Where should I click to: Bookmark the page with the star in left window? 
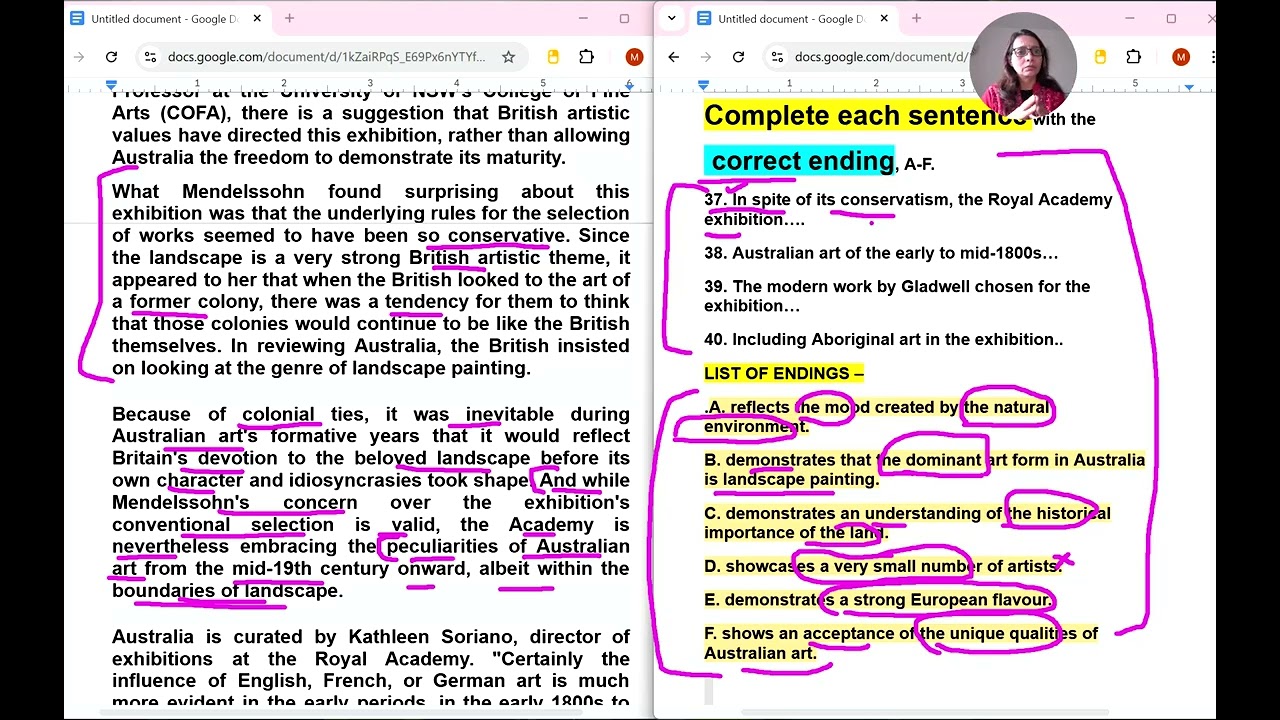click(x=508, y=57)
